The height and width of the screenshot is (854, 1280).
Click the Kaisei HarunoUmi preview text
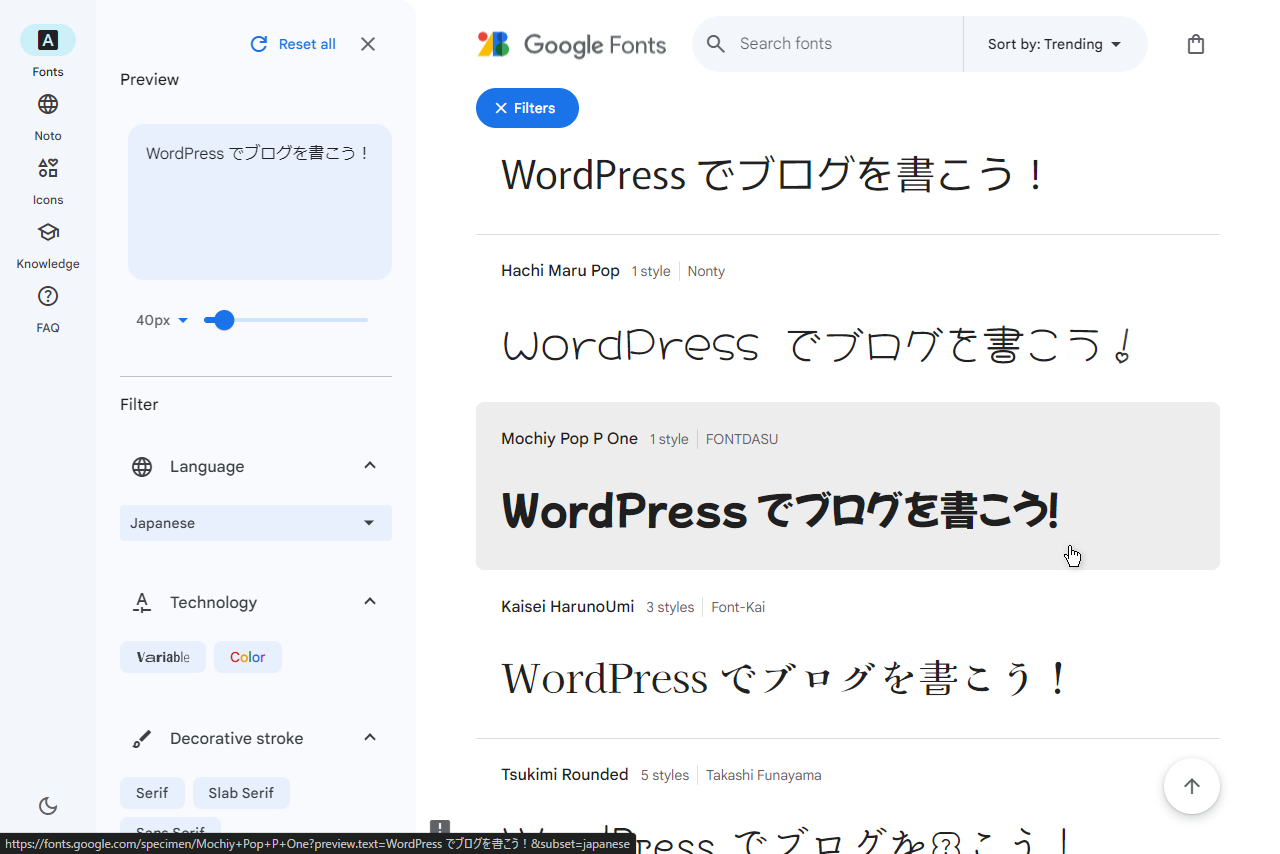785,678
